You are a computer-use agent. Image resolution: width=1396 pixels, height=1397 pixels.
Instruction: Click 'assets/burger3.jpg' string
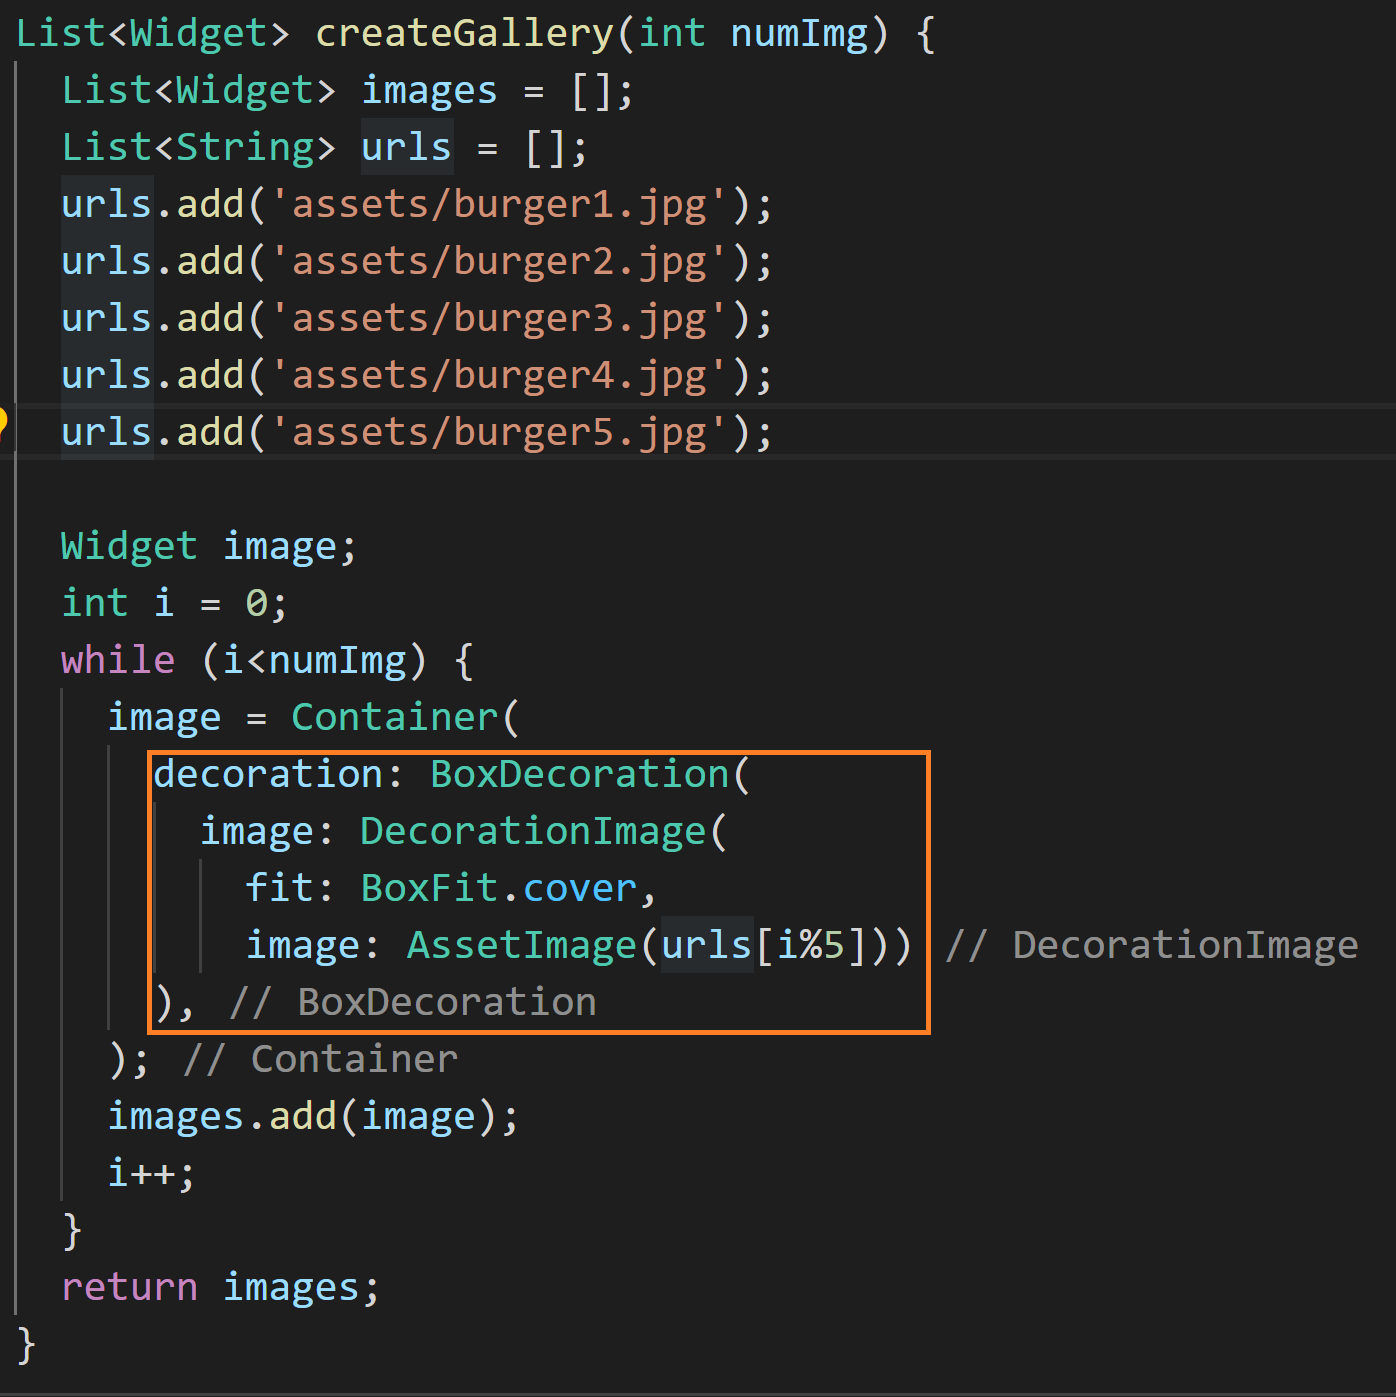coord(499,319)
